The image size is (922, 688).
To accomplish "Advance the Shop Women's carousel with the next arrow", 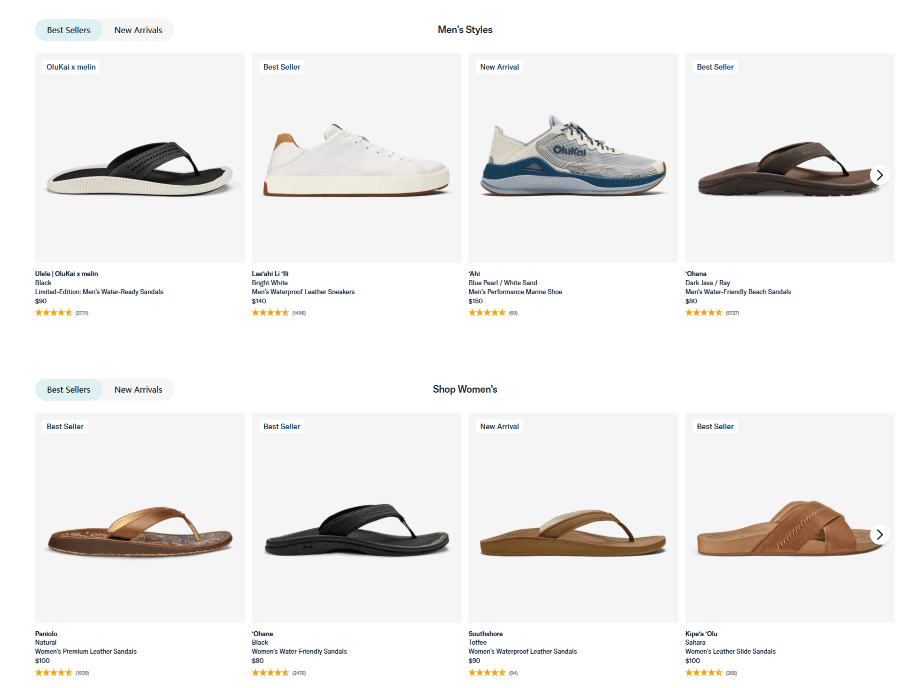I will click(x=879, y=535).
